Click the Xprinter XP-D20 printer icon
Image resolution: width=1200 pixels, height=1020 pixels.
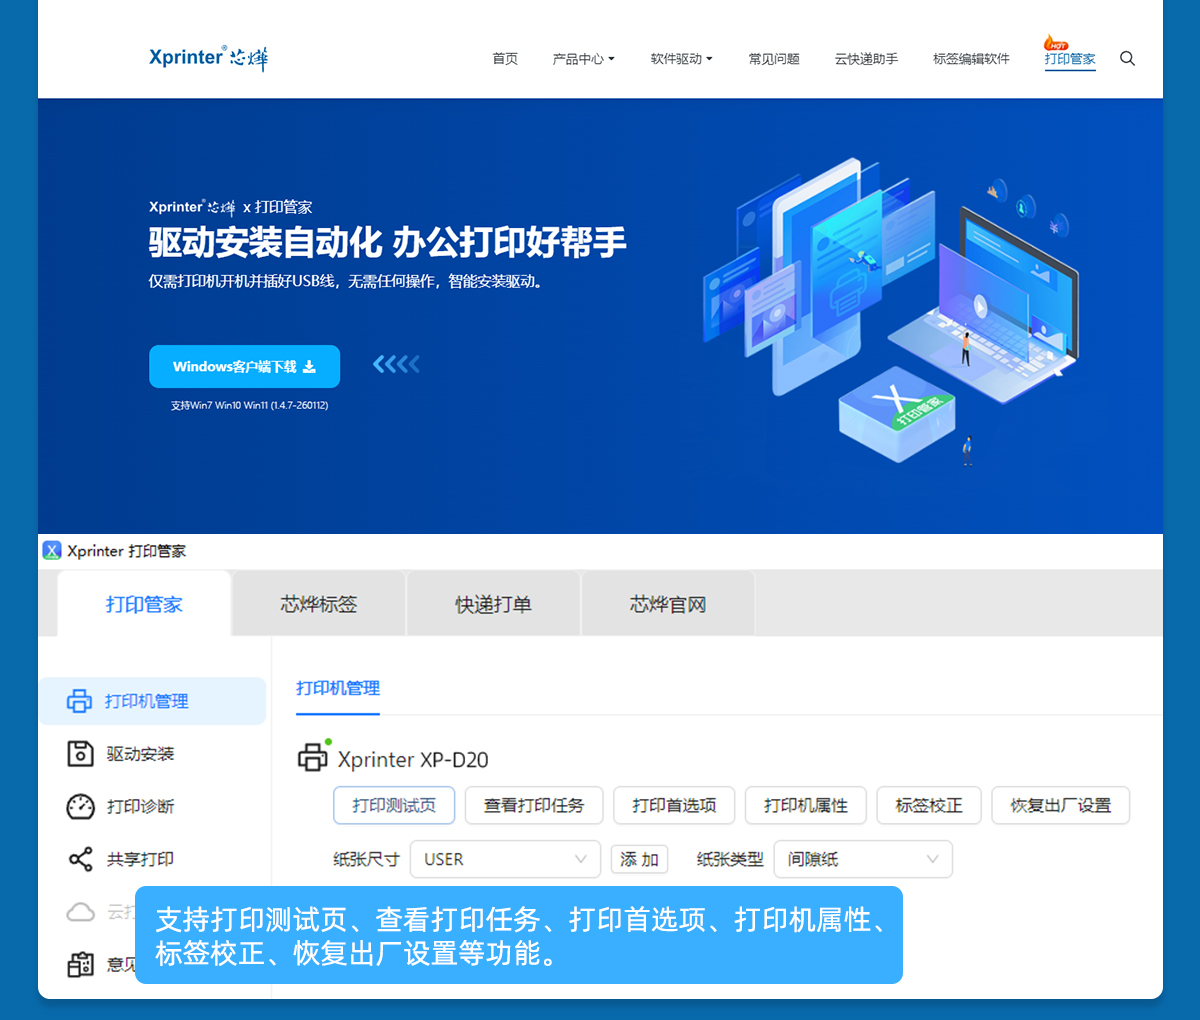coord(313,757)
